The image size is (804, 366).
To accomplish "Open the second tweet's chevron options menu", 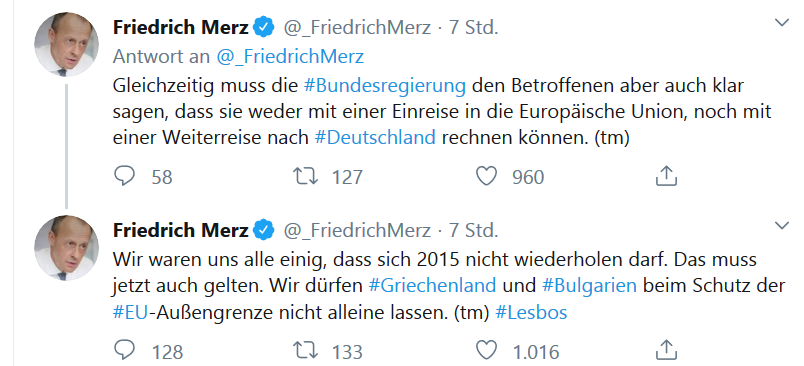I will click(781, 226).
